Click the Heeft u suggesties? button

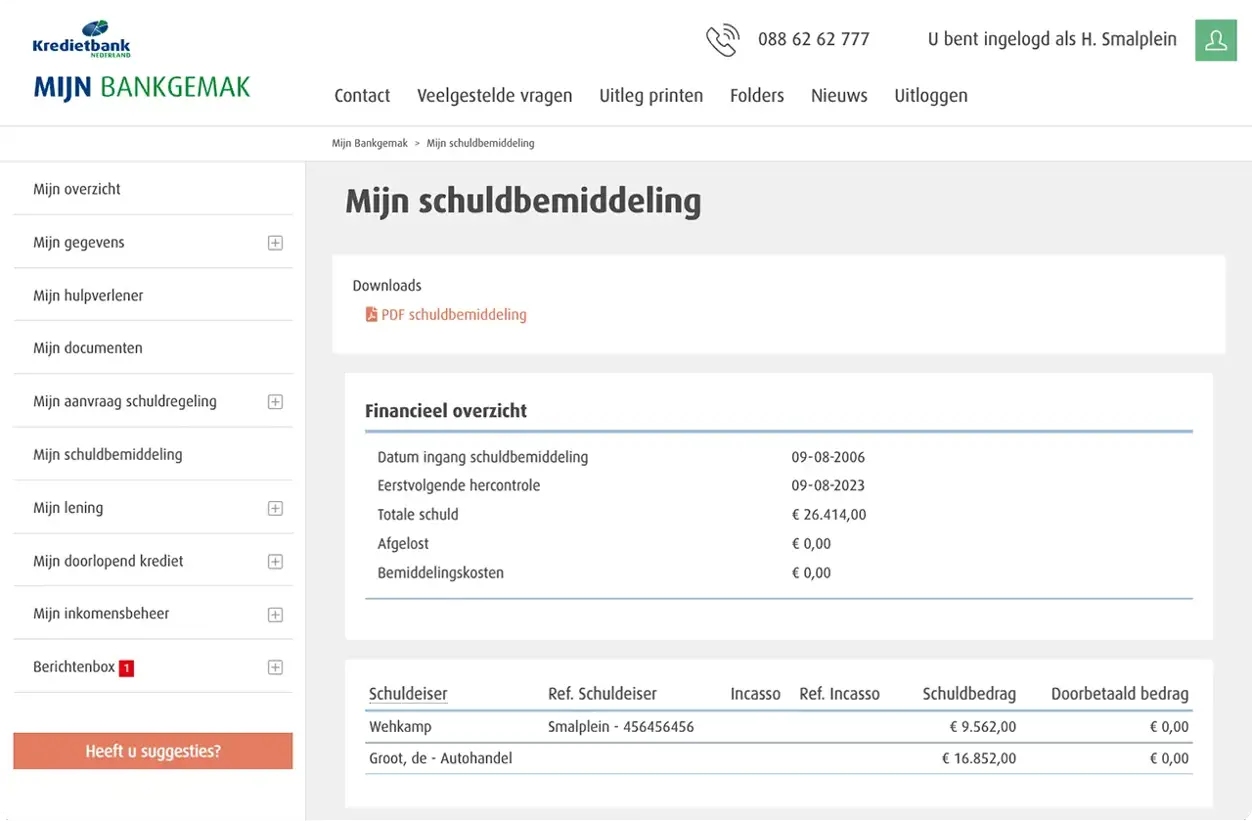coord(153,751)
